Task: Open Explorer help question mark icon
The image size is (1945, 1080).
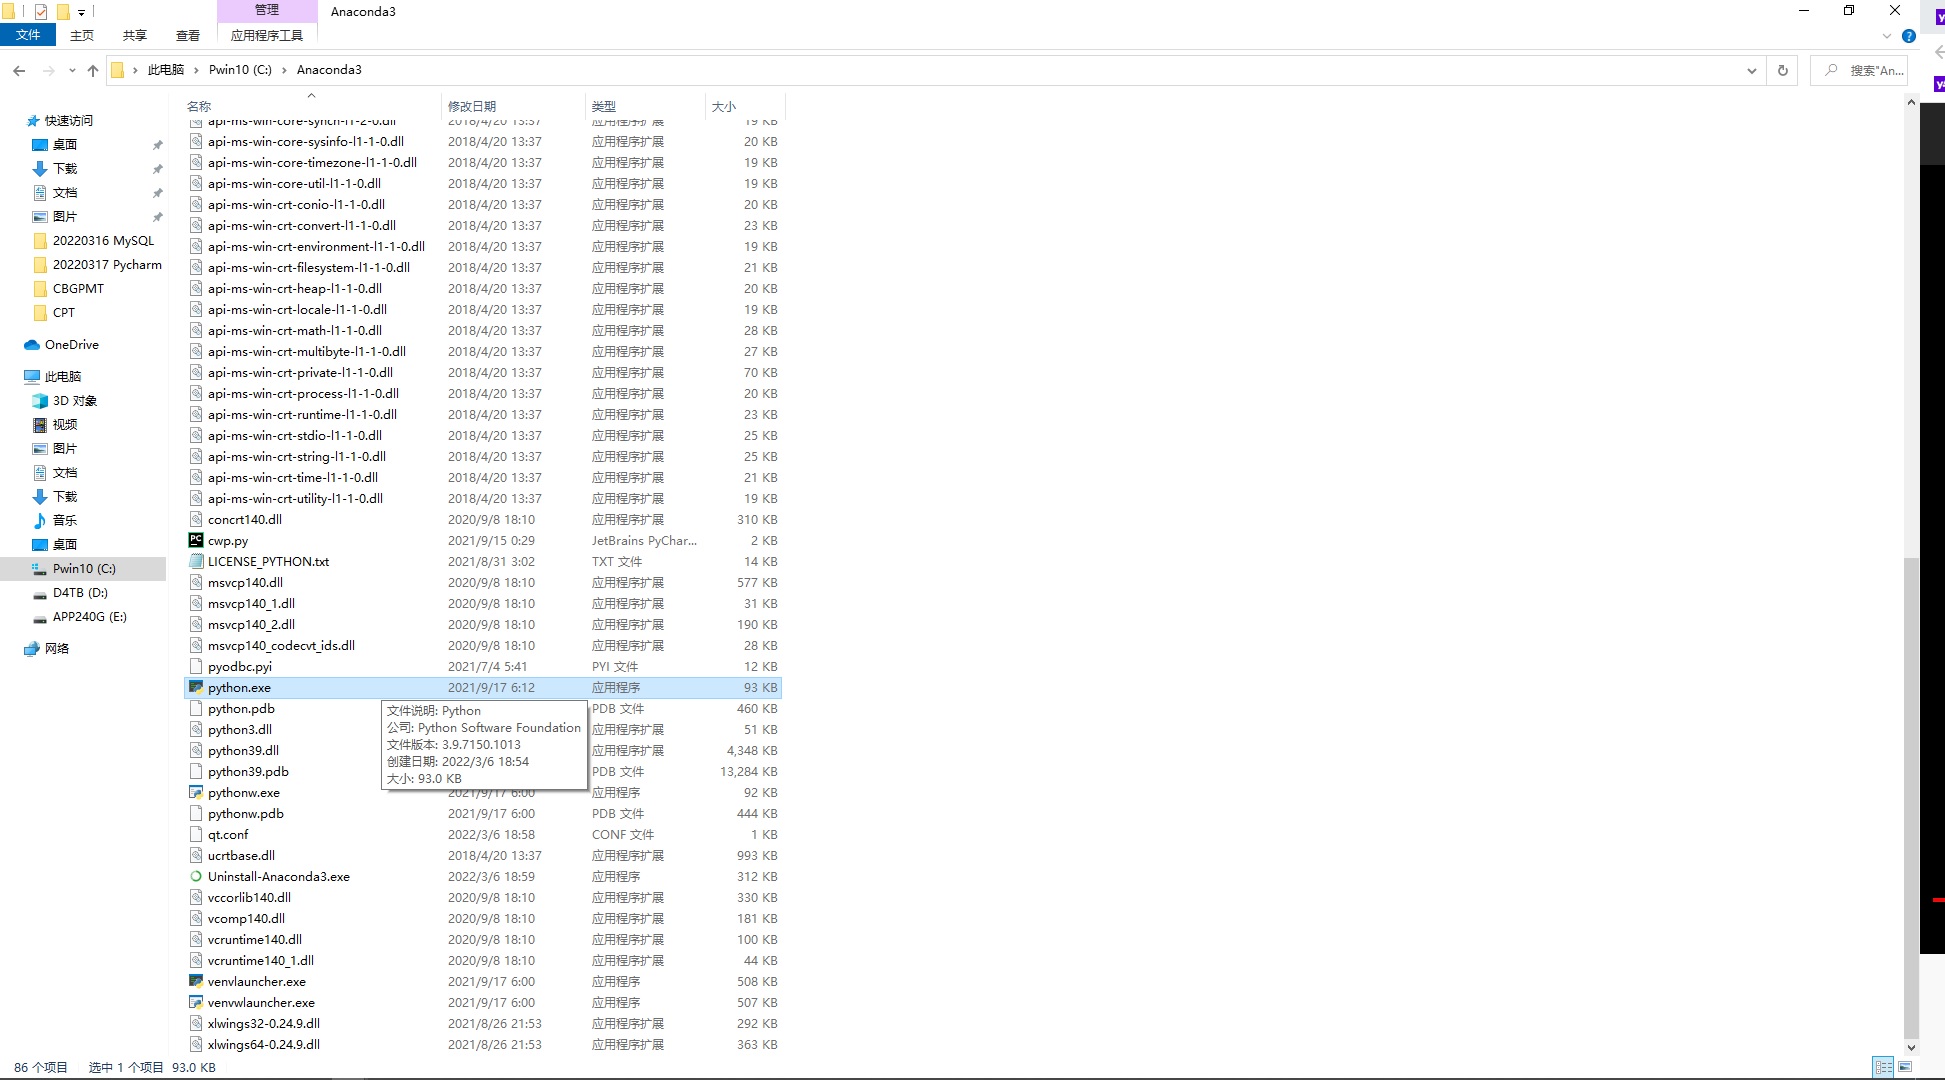Action: [1908, 36]
